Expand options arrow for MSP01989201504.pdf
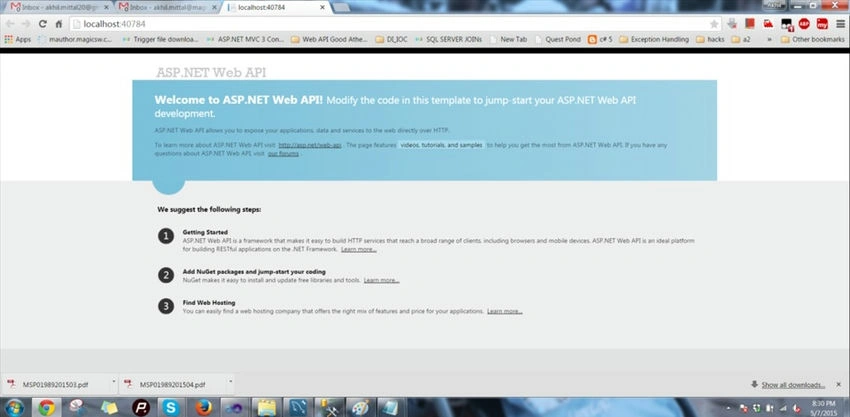The image size is (850, 417). 230,382
